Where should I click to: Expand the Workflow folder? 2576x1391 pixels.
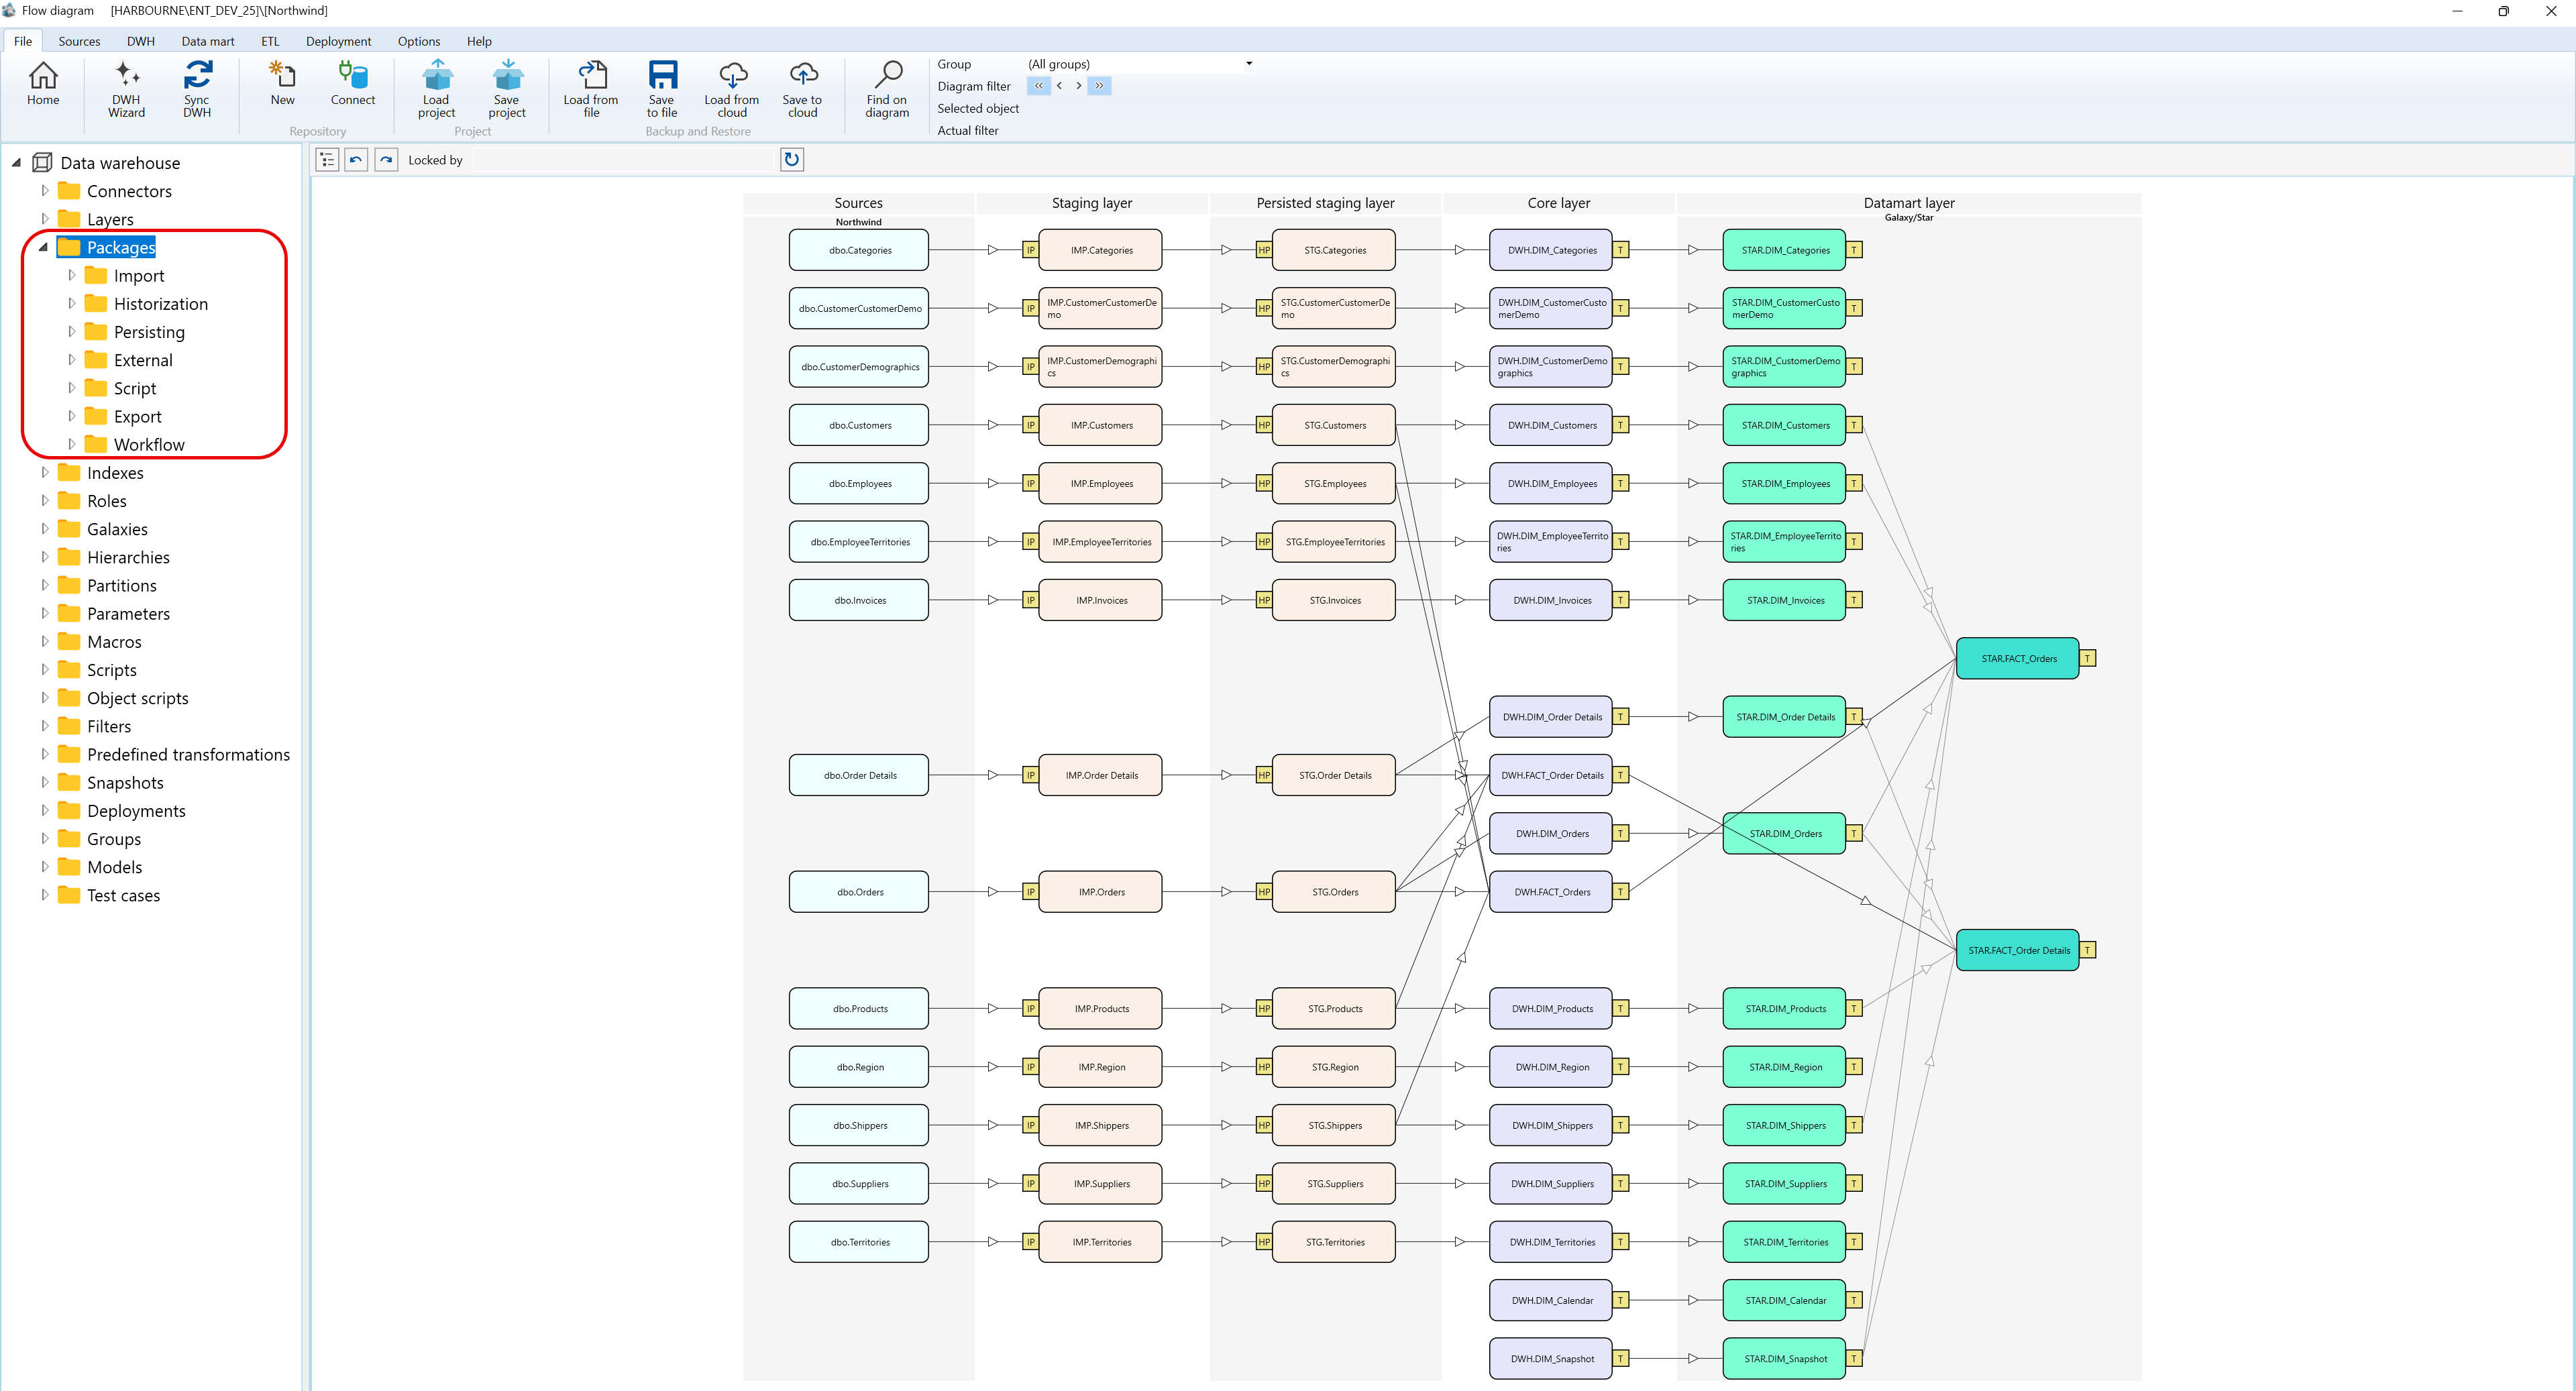coord(71,443)
